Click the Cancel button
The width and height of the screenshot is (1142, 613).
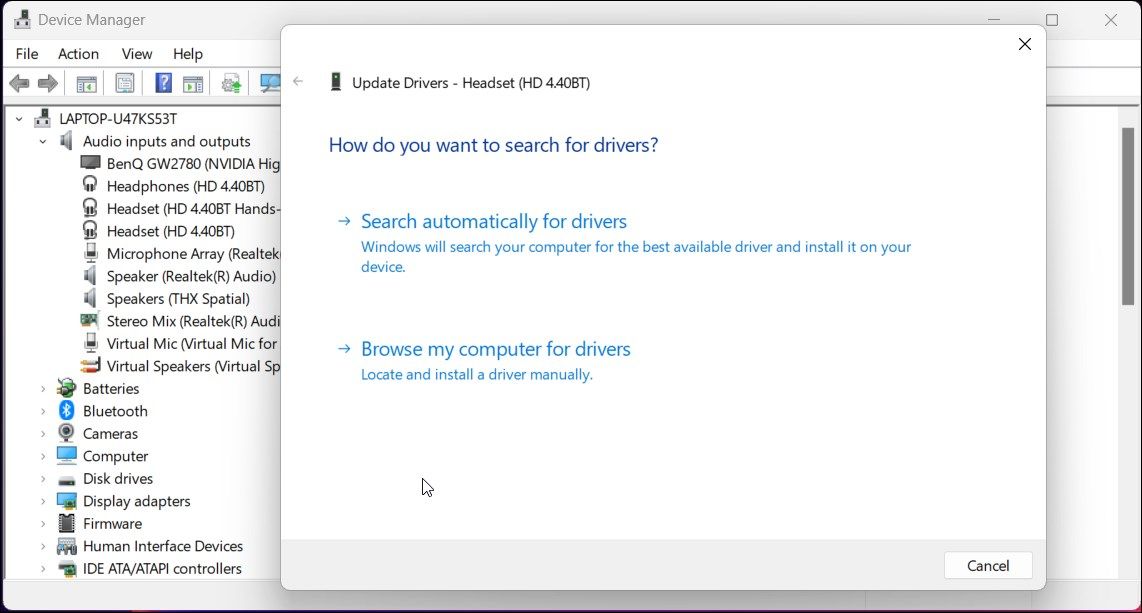pos(988,566)
